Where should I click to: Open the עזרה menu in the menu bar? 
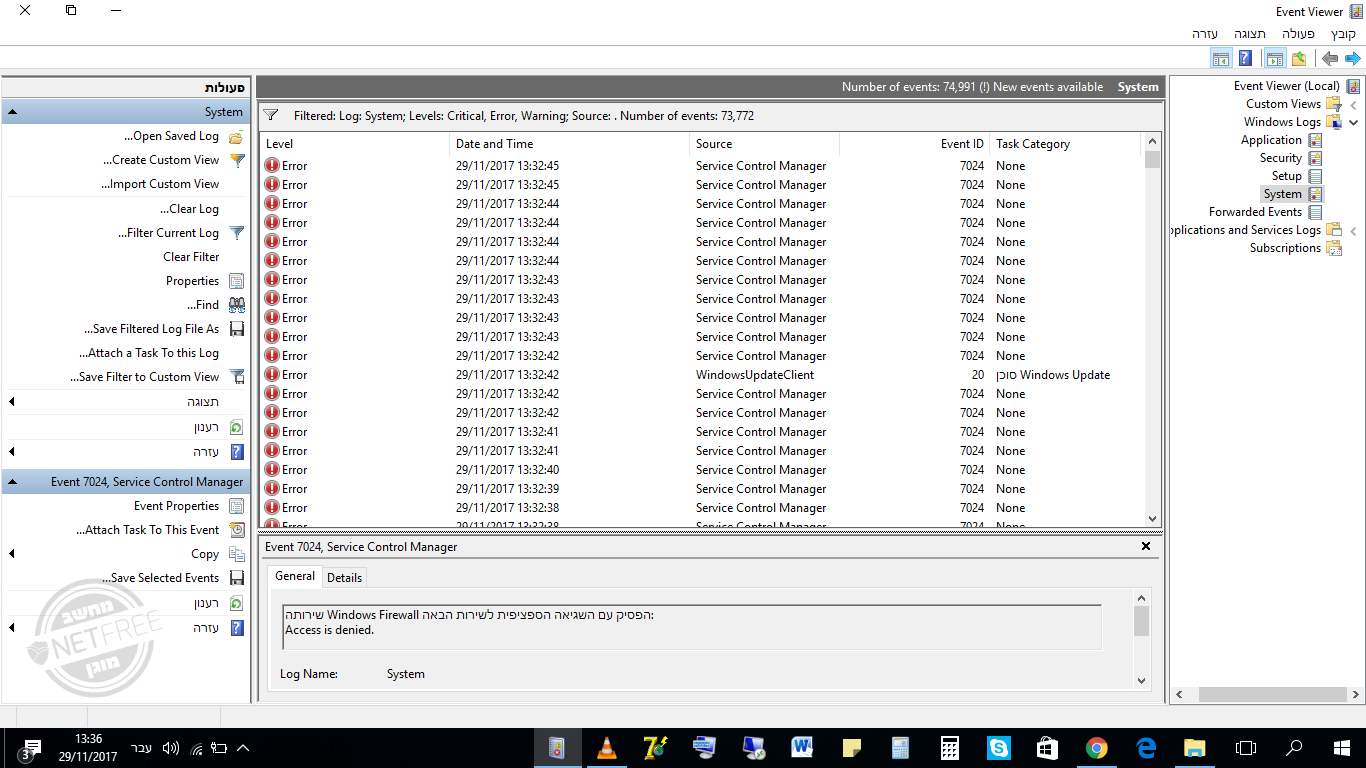point(1205,34)
